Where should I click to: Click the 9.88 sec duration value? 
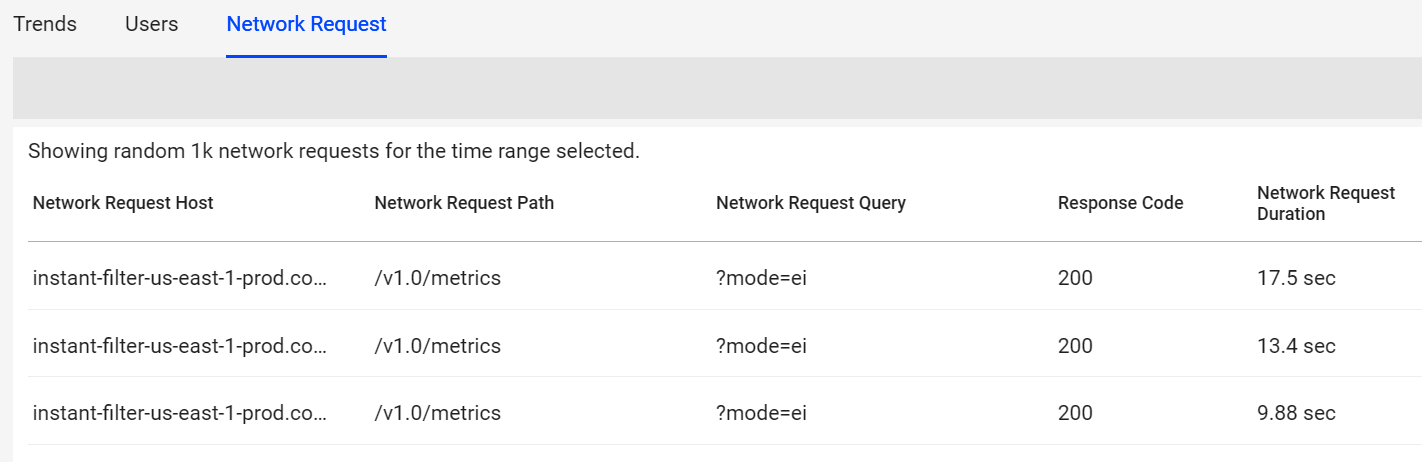[x=1296, y=413]
